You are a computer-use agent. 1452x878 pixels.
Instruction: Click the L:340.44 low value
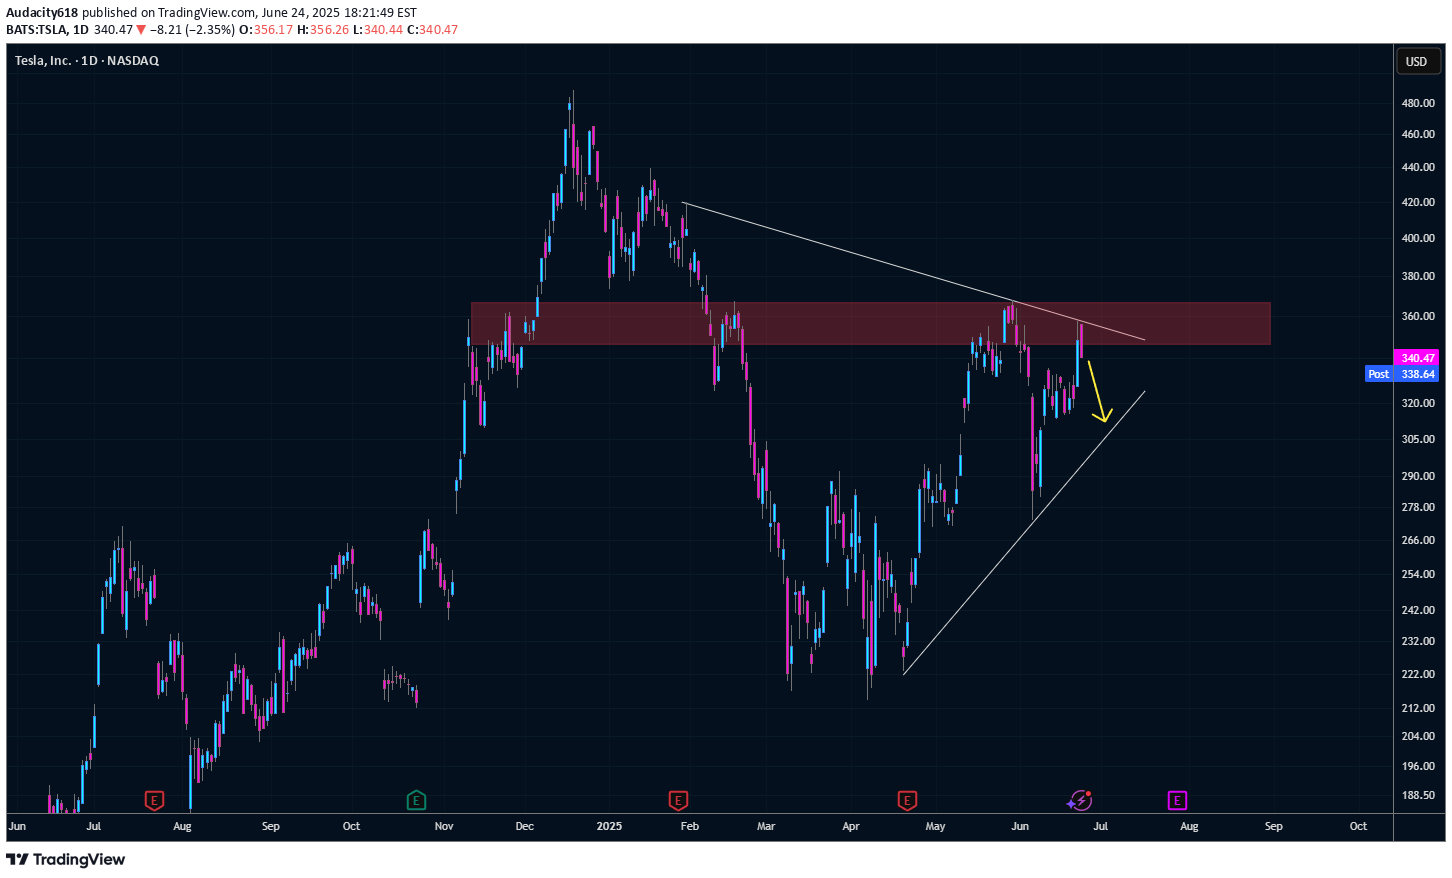pyautogui.click(x=378, y=30)
